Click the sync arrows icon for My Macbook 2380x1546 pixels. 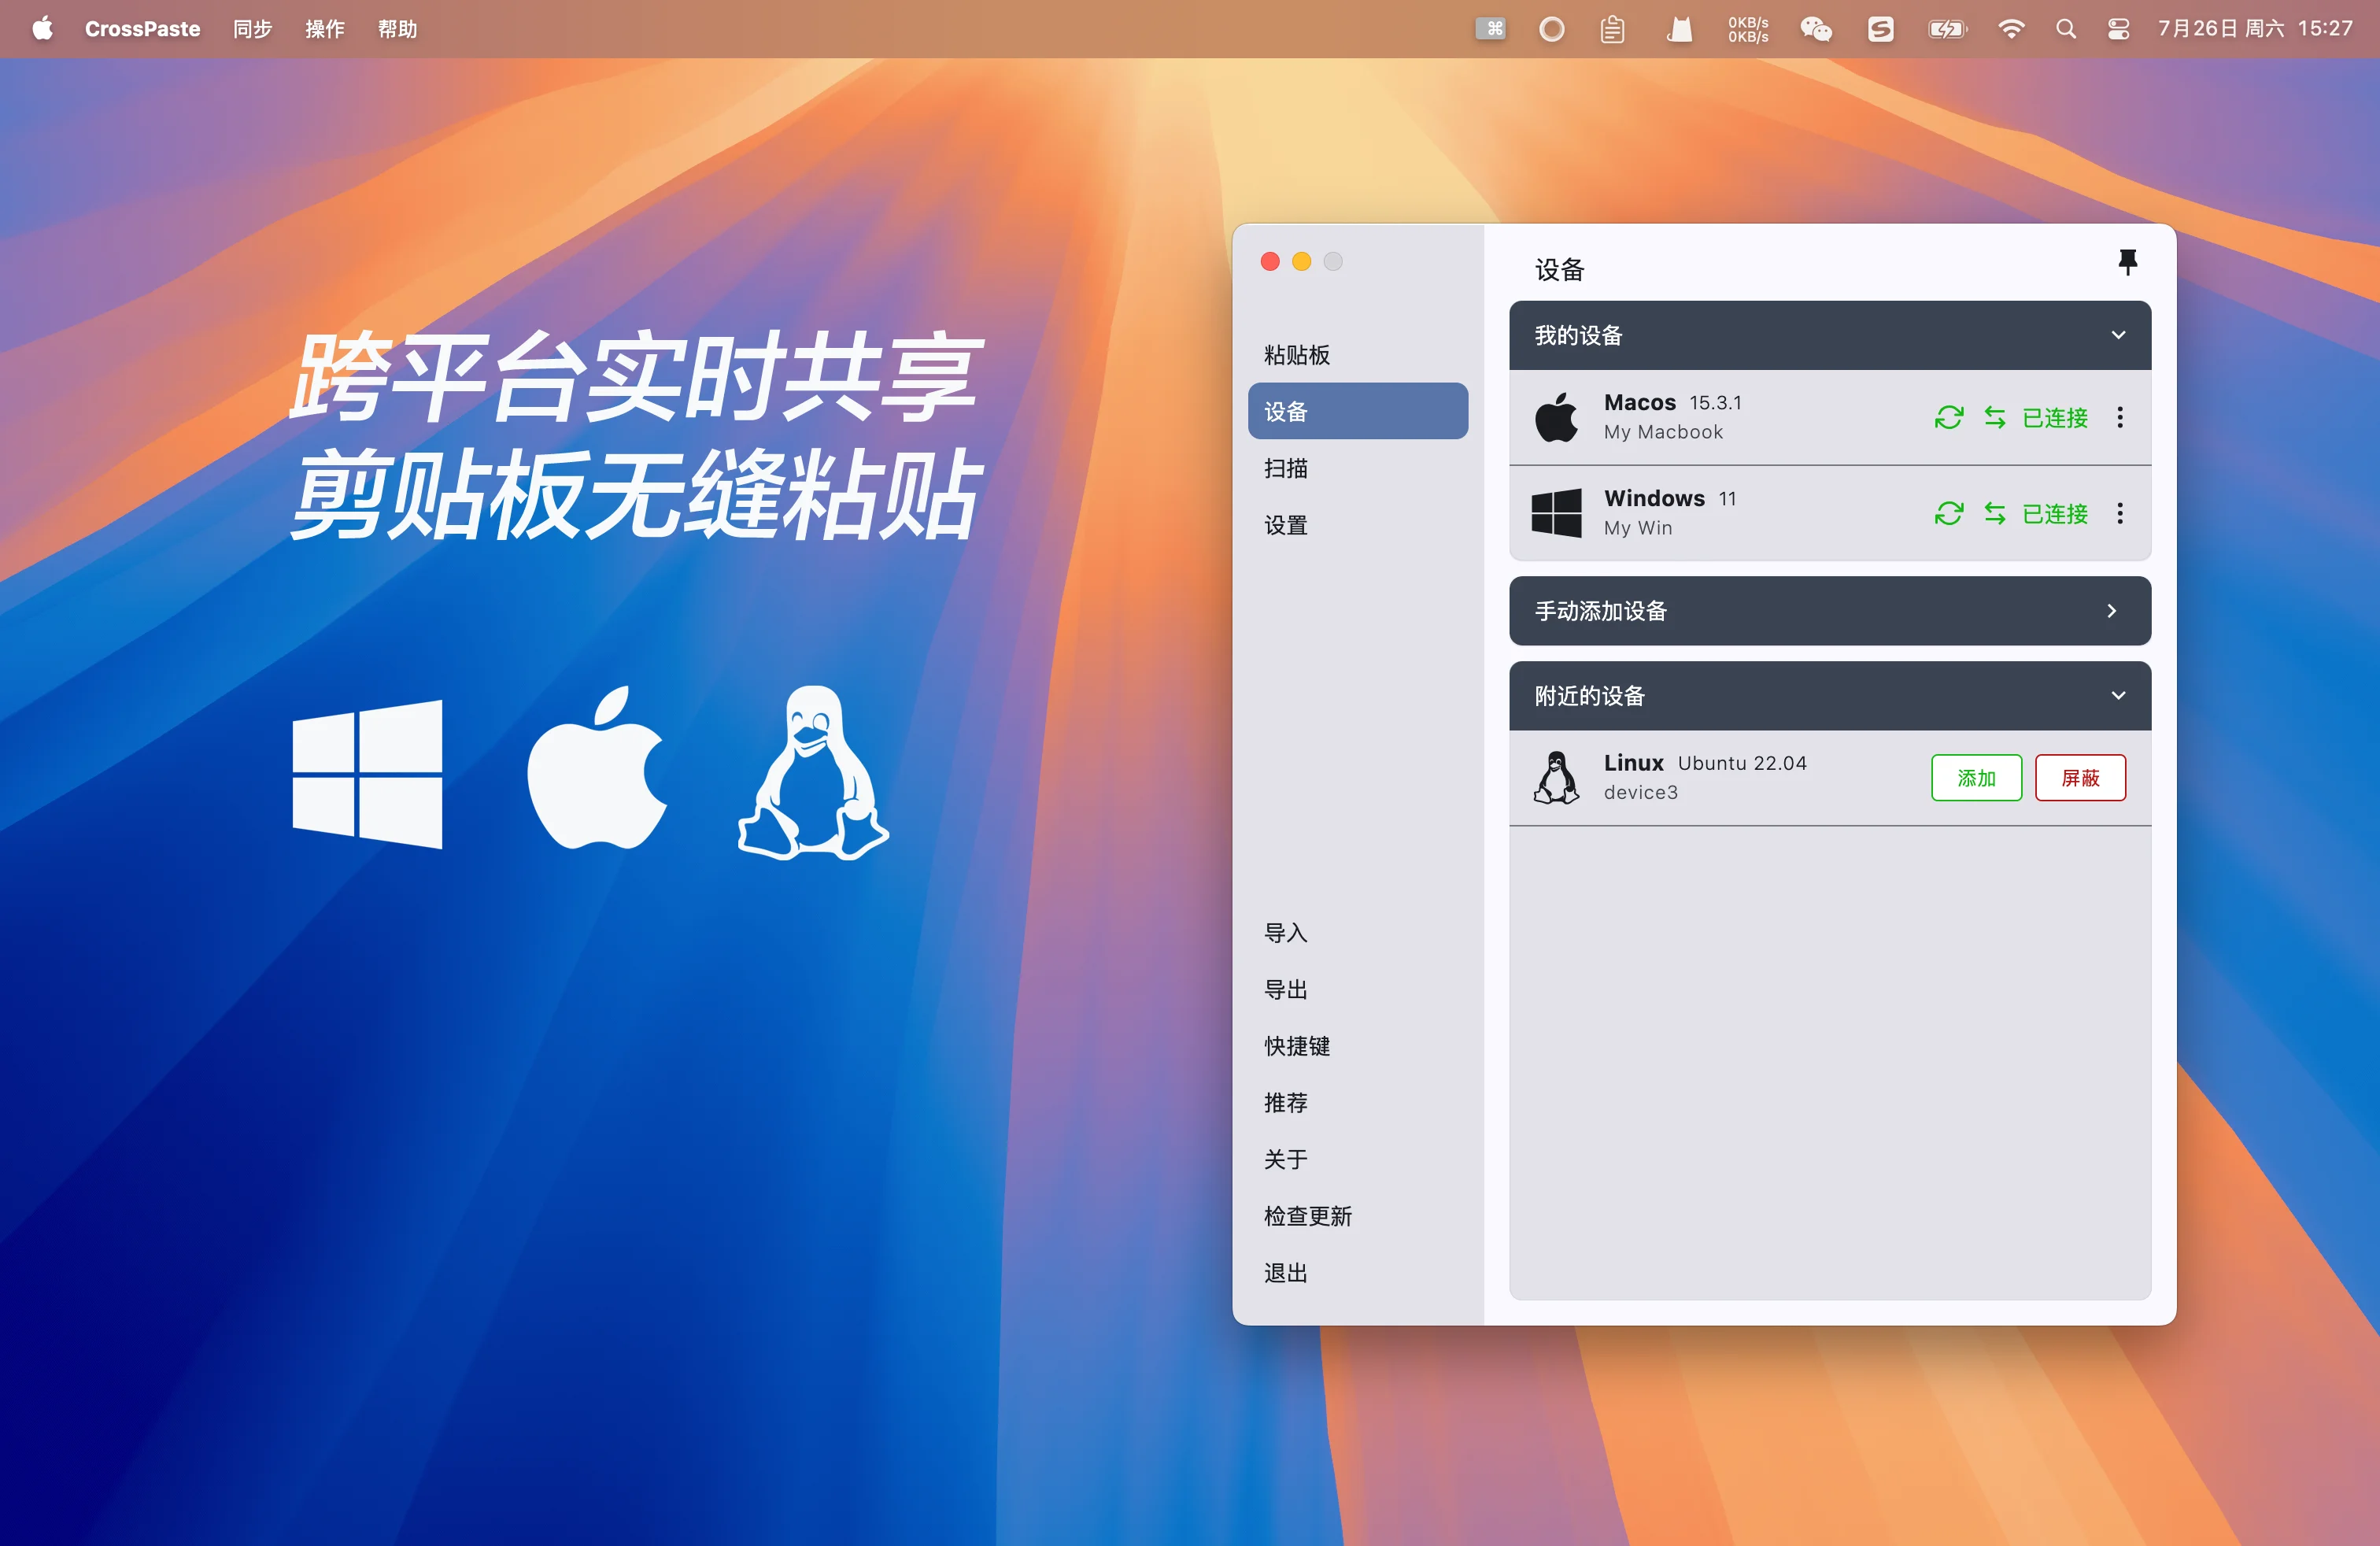coord(1996,417)
